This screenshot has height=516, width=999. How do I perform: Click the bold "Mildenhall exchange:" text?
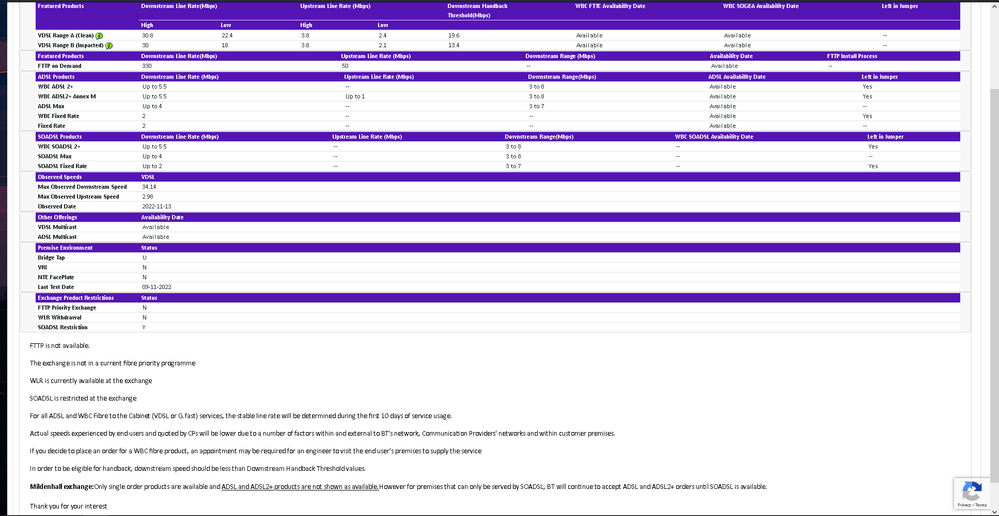pyautogui.click(x=62, y=487)
